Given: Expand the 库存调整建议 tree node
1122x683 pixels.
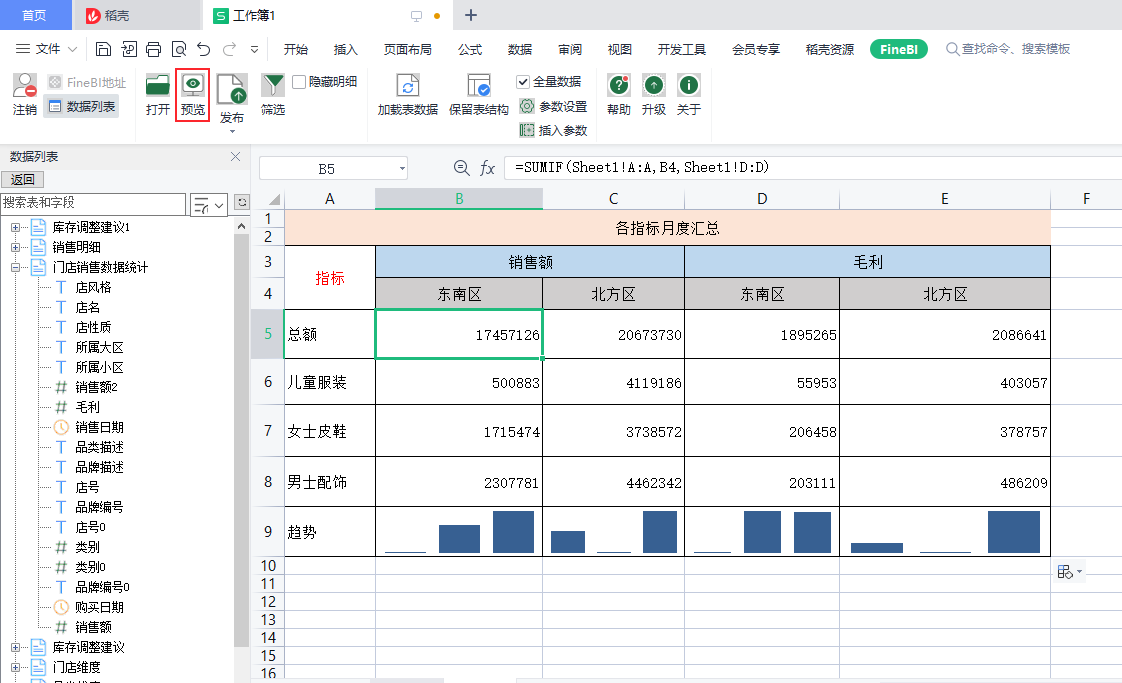Looking at the screenshot, I should tap(15, 647).
